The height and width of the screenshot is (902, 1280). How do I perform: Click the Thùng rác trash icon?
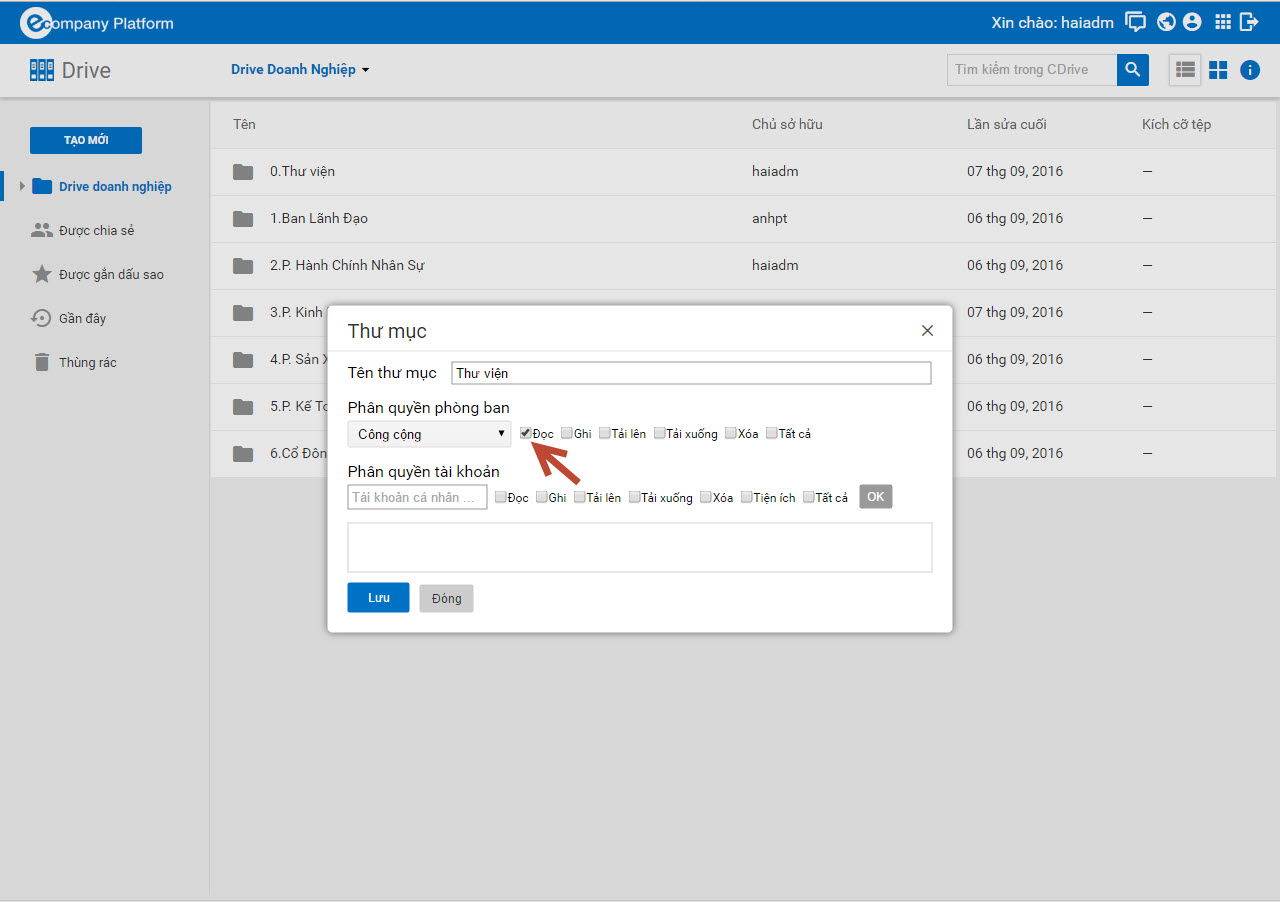point(41,362)
